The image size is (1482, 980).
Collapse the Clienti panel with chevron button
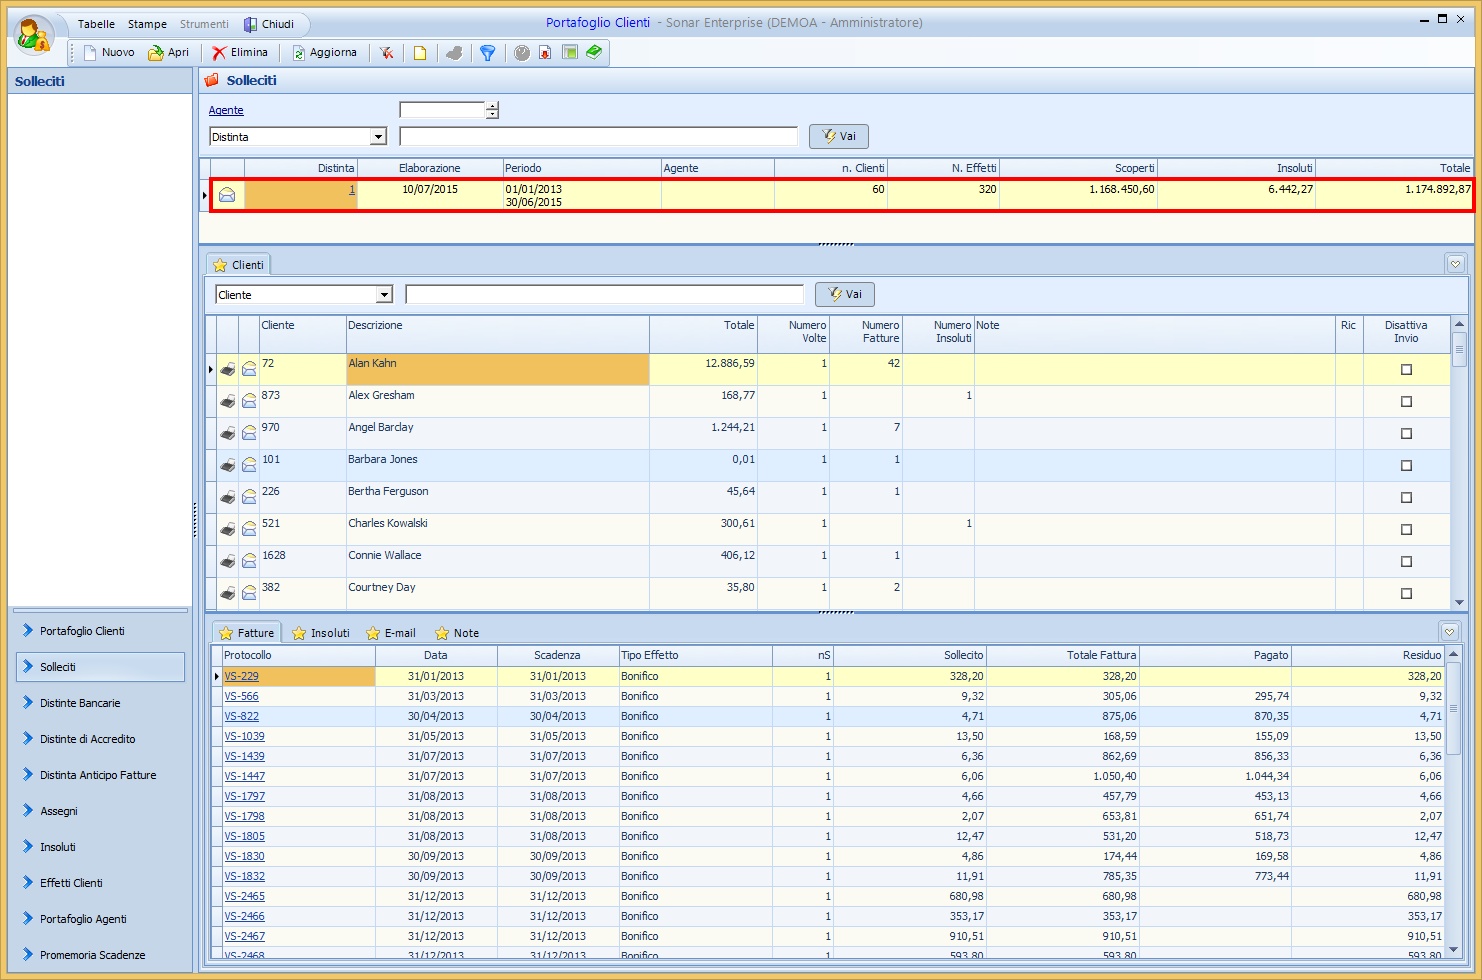tap(1455, 264)
